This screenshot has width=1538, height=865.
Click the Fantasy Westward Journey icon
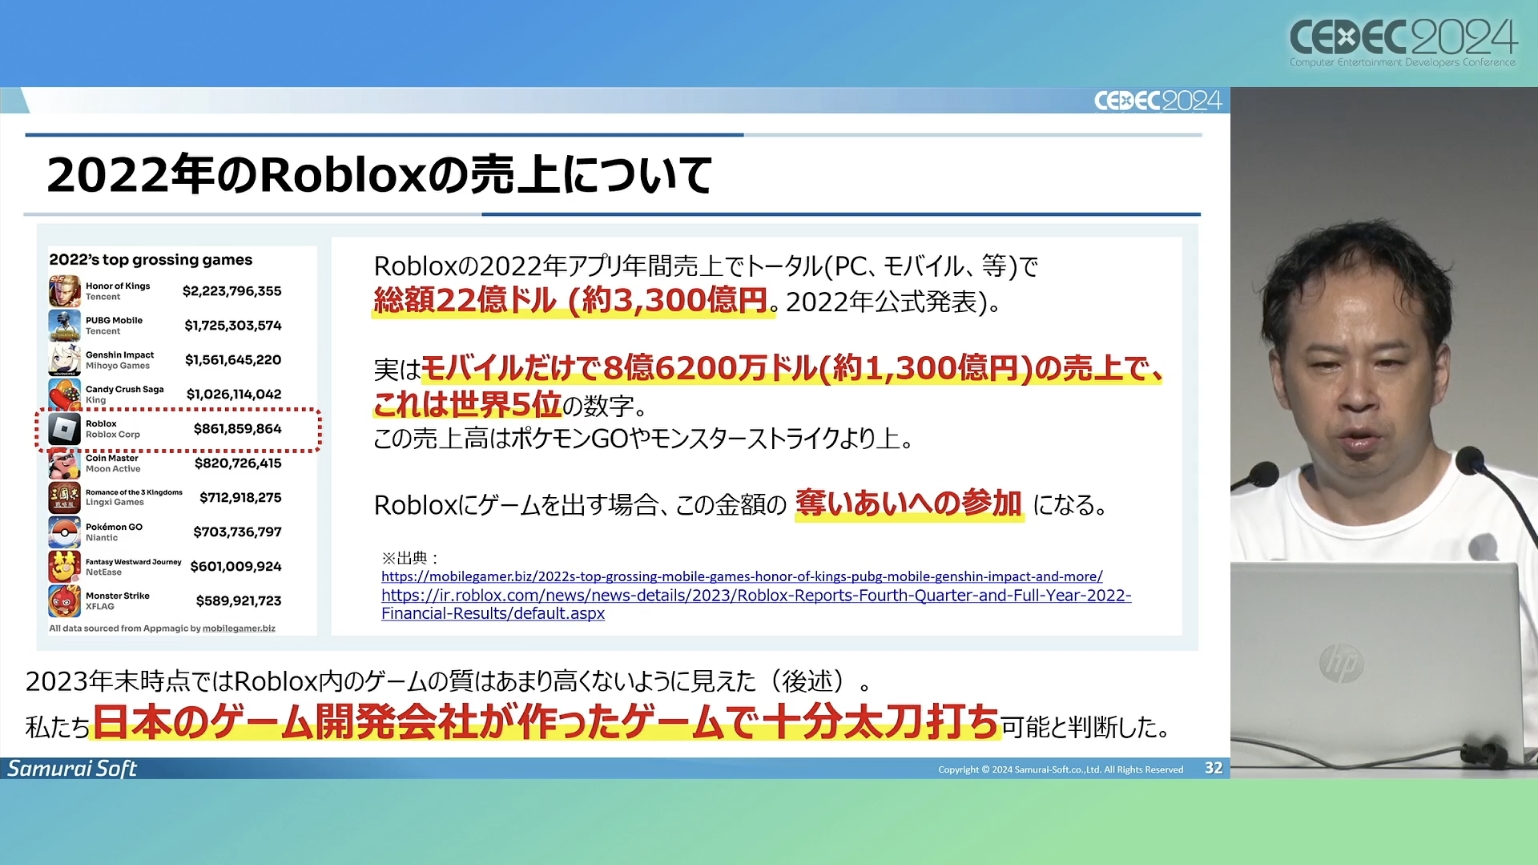coord(64,566)
